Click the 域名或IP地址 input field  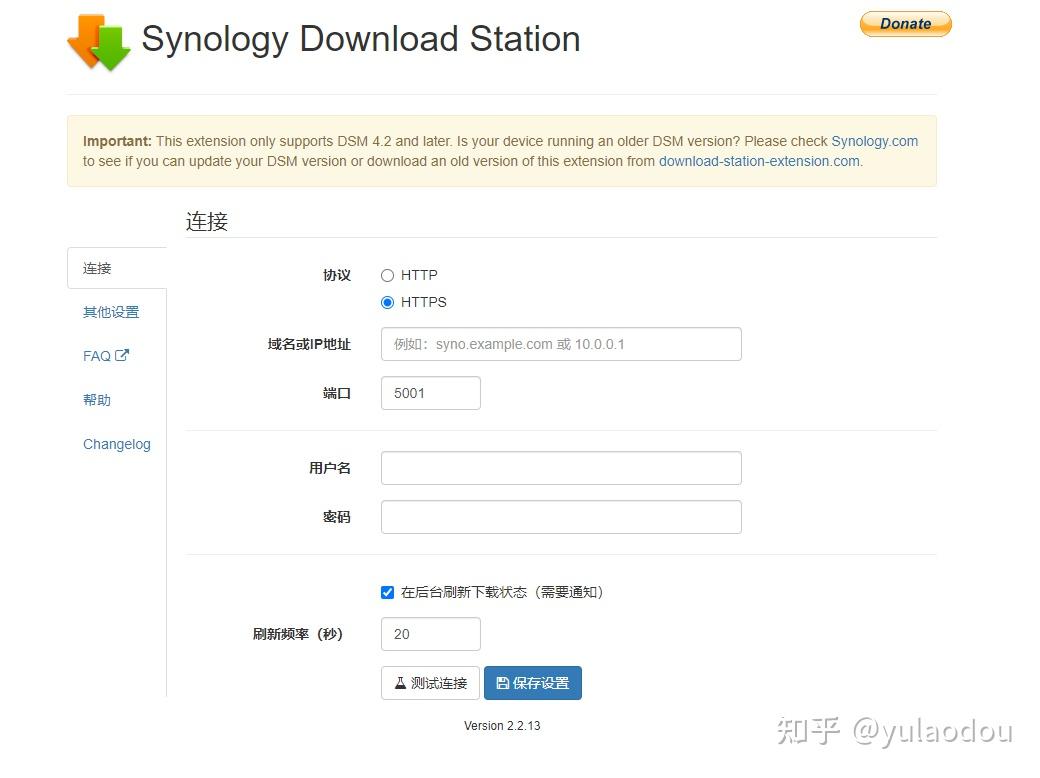tap(561, 343)
